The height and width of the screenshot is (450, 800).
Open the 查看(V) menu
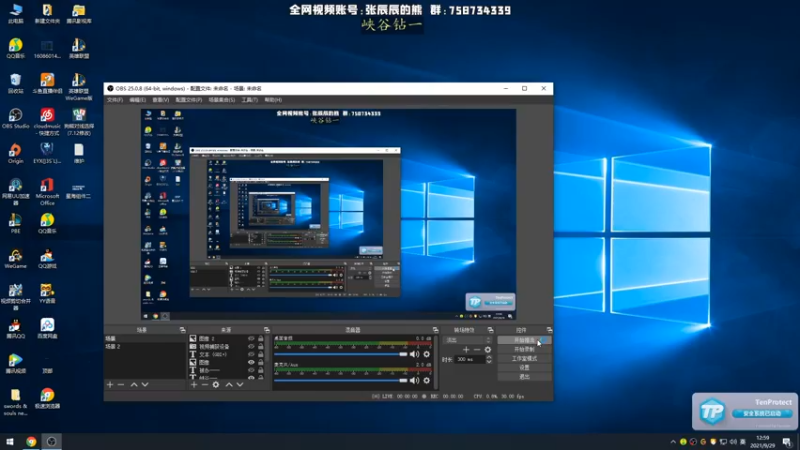pyautogui.click(x=160, y=100)
